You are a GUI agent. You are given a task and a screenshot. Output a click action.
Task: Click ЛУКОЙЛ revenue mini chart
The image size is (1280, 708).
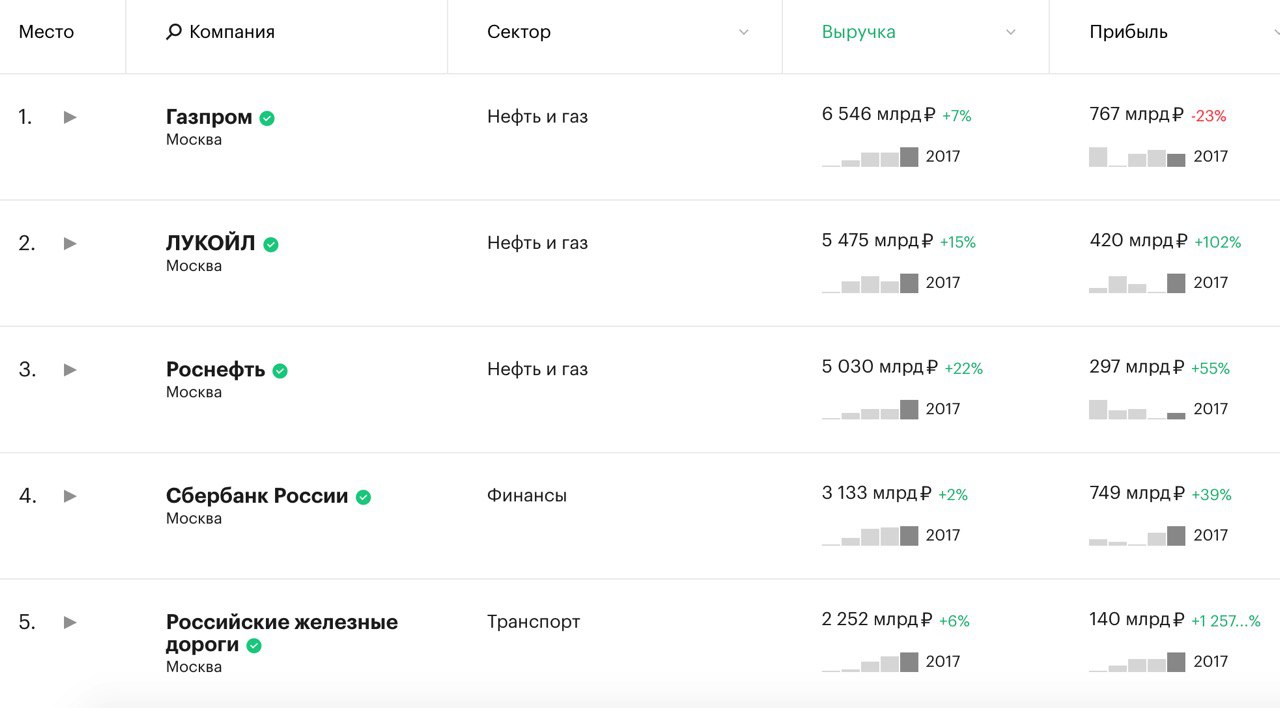click(870, 283)
